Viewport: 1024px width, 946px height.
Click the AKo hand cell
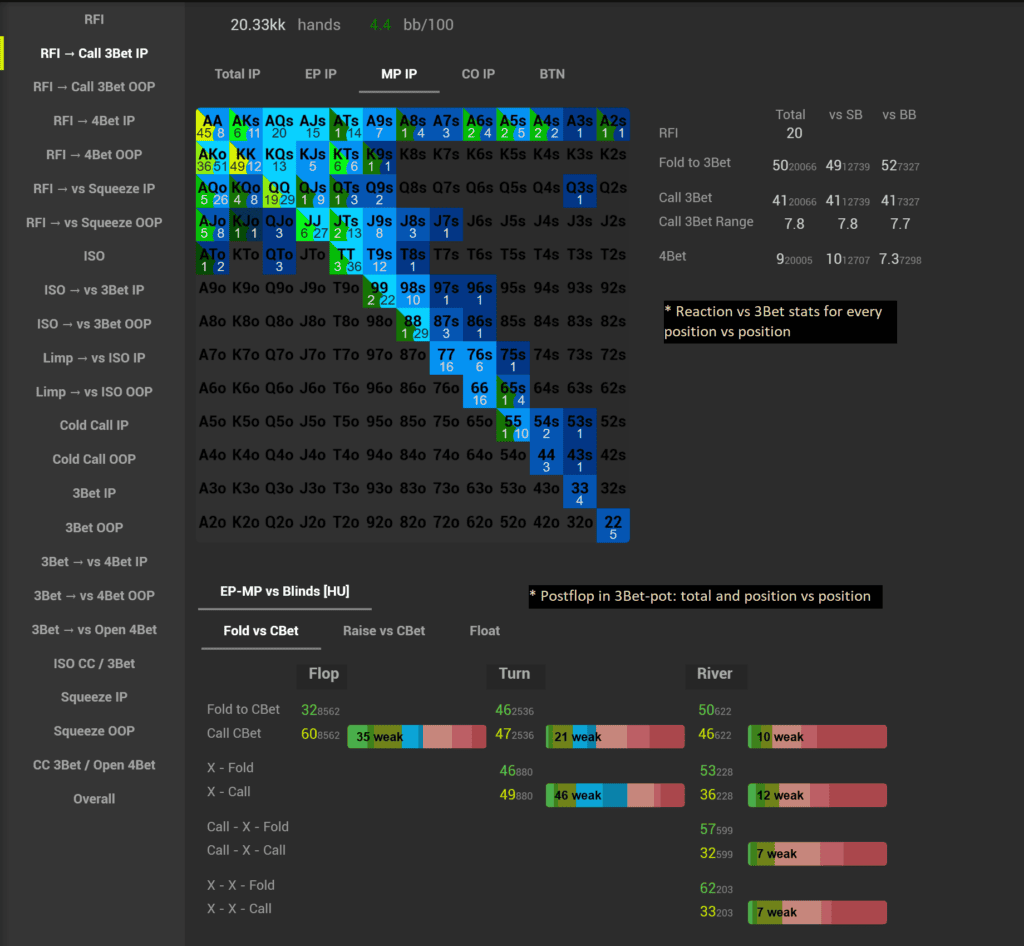(212, 157)
